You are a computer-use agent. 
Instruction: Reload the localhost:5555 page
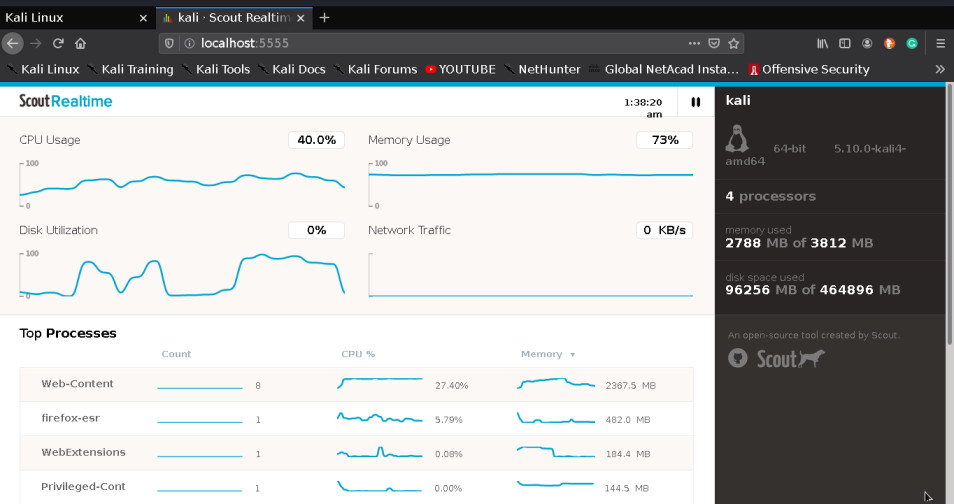[58, 43]
